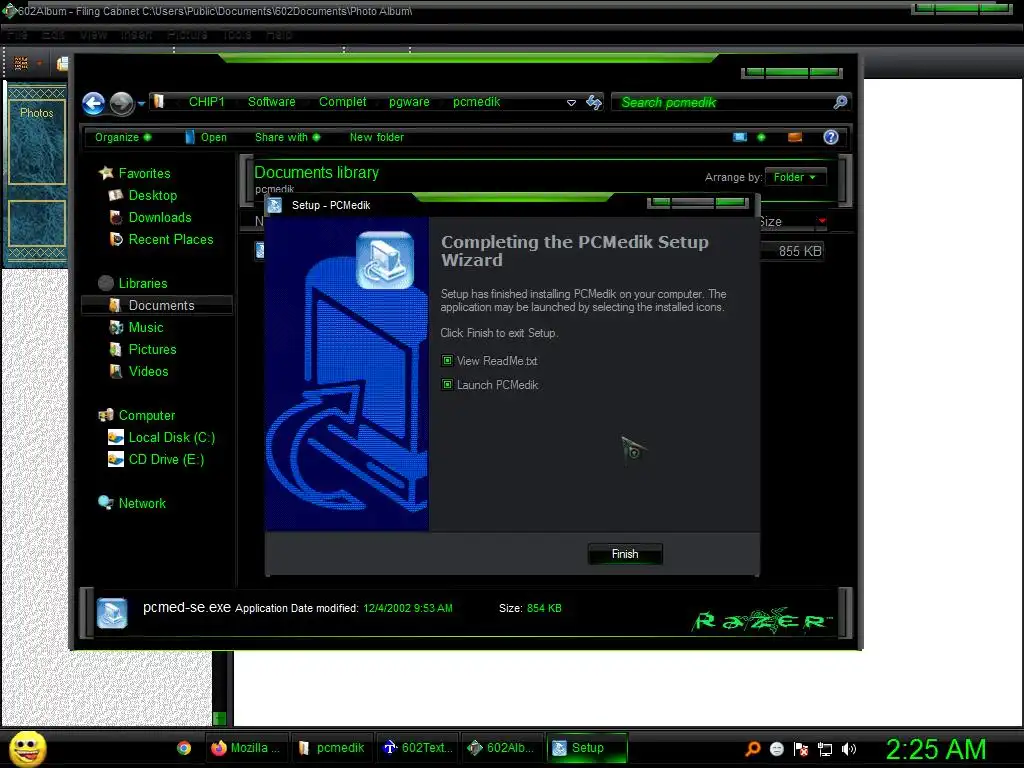Select Computer in the navigation pane
This screenshot has width=1024, height=768.
(x=147, y=415)
